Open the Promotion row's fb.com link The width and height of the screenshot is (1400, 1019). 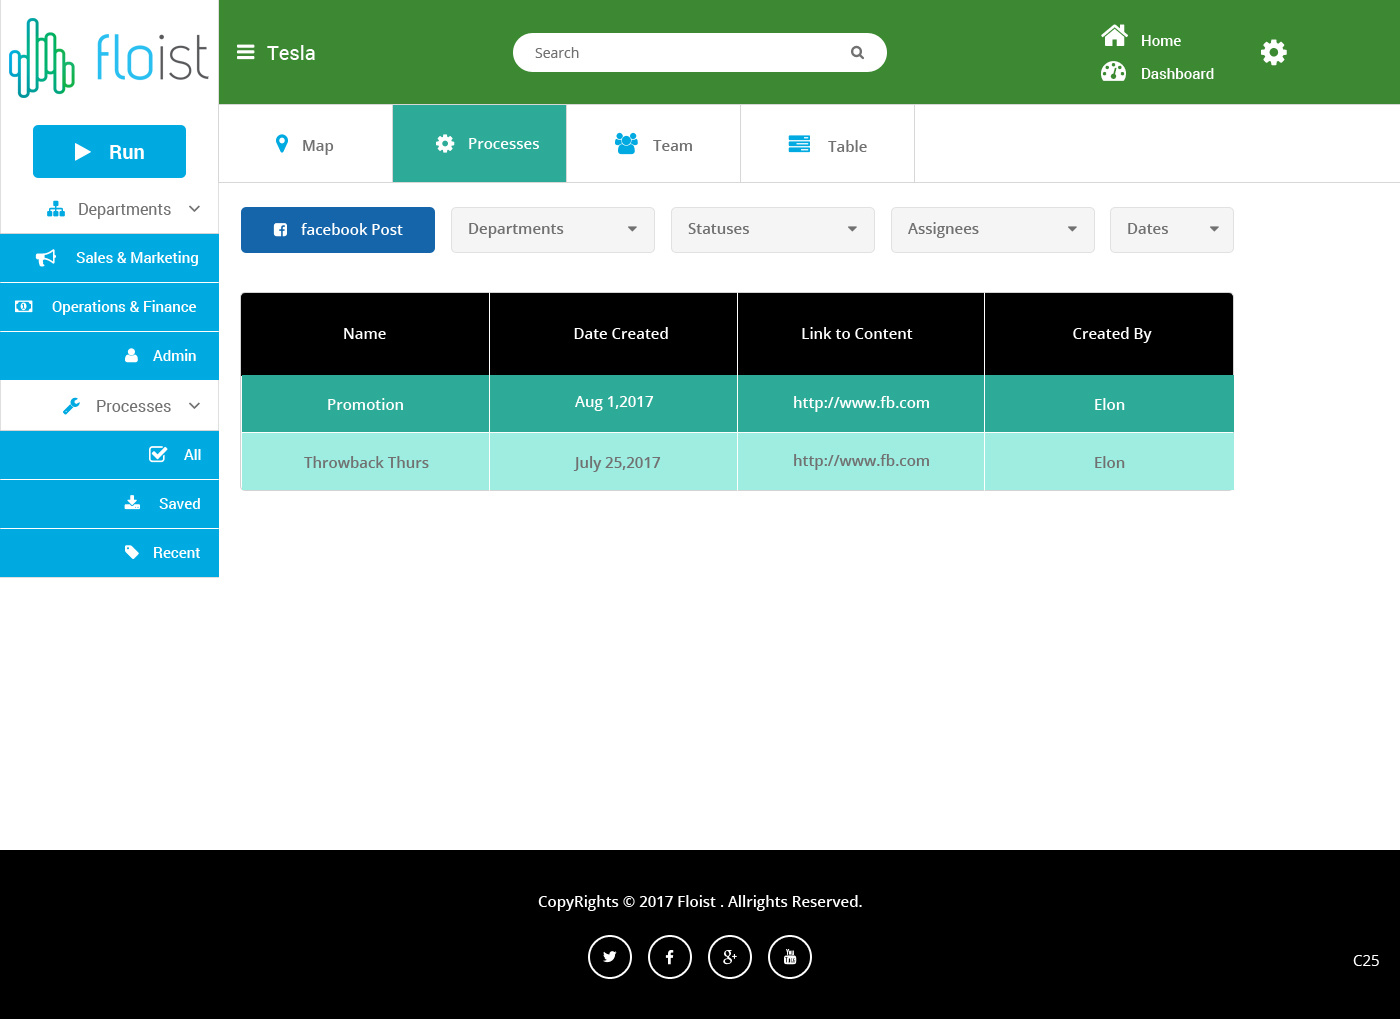coord(861,403)
